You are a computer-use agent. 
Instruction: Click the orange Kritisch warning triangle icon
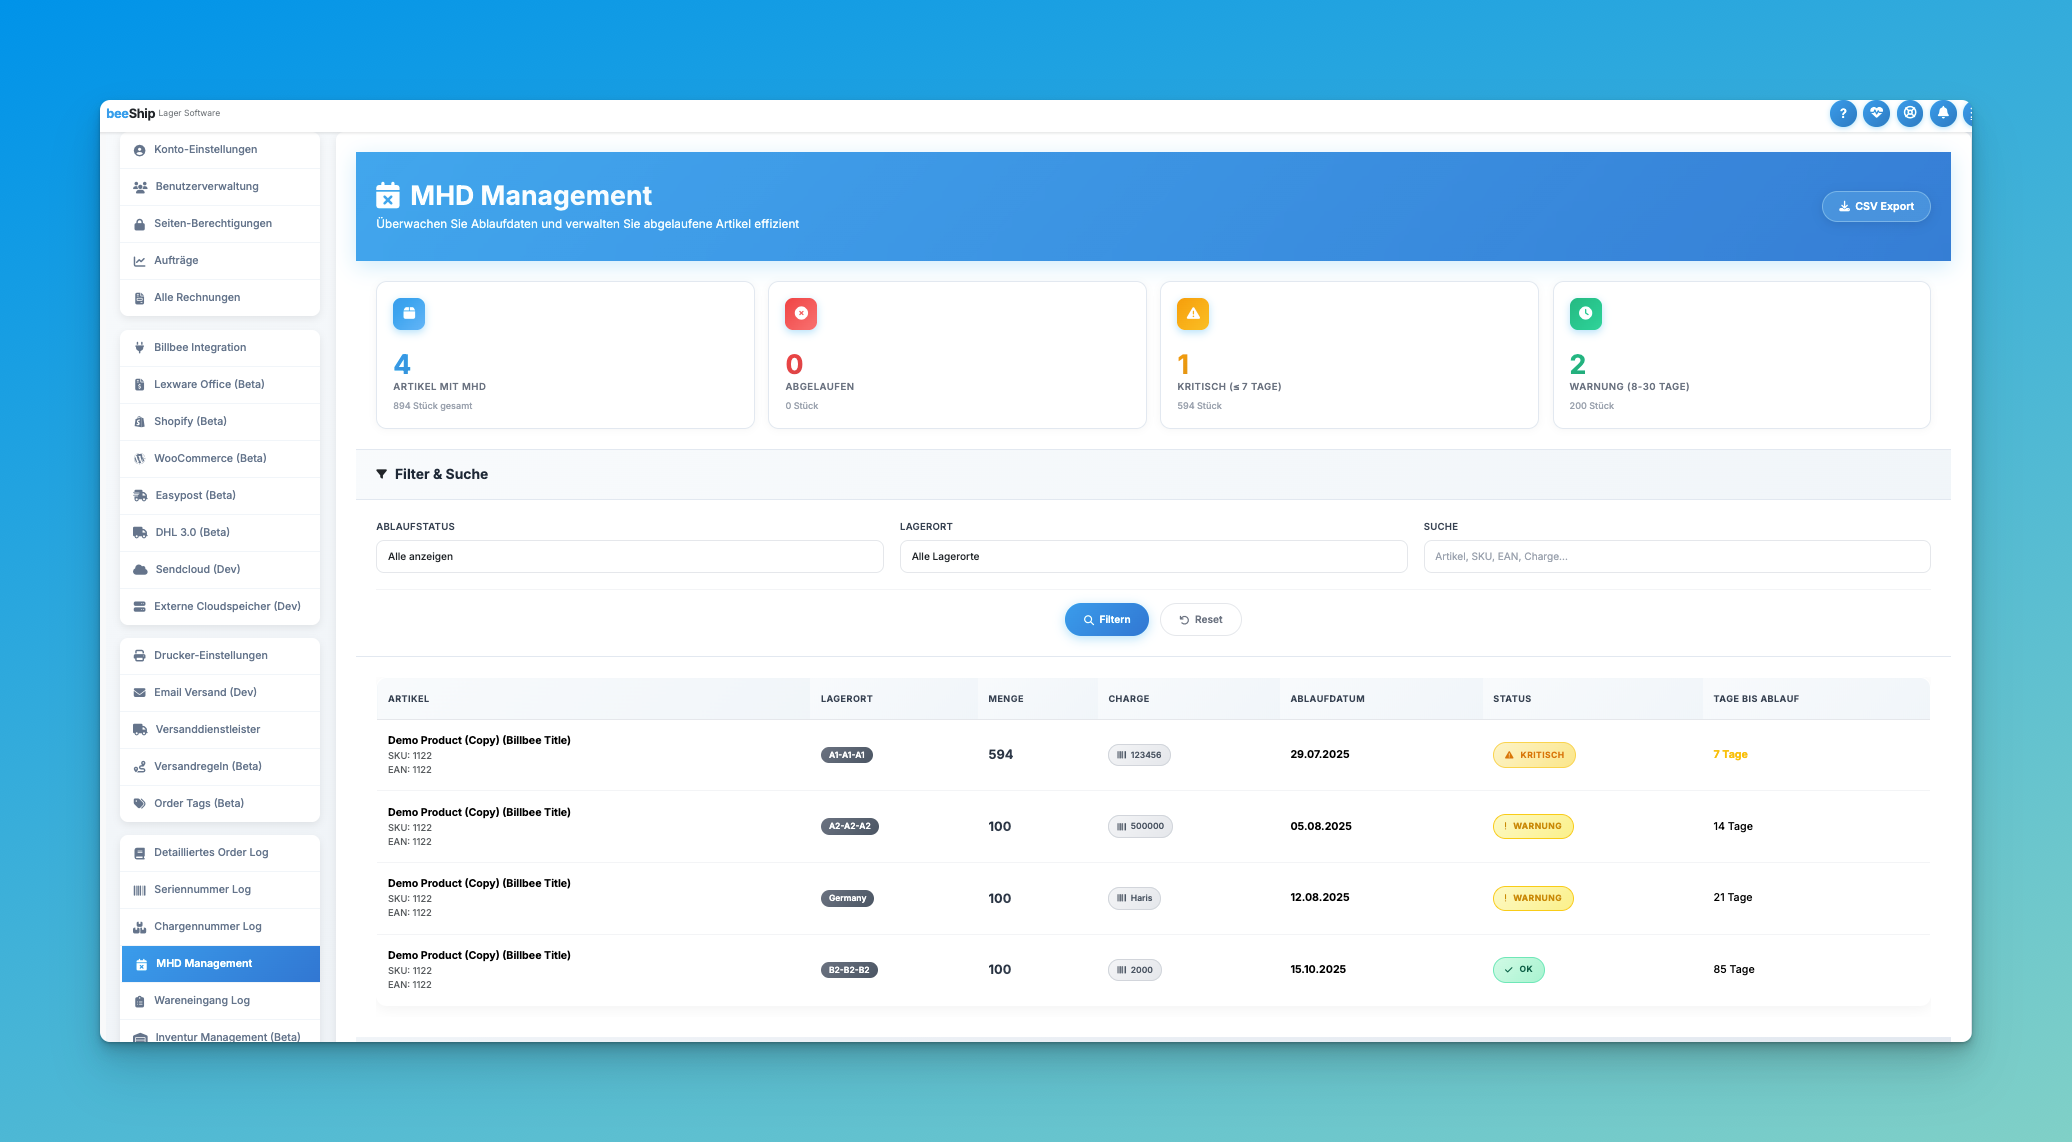coord(1192,314)
